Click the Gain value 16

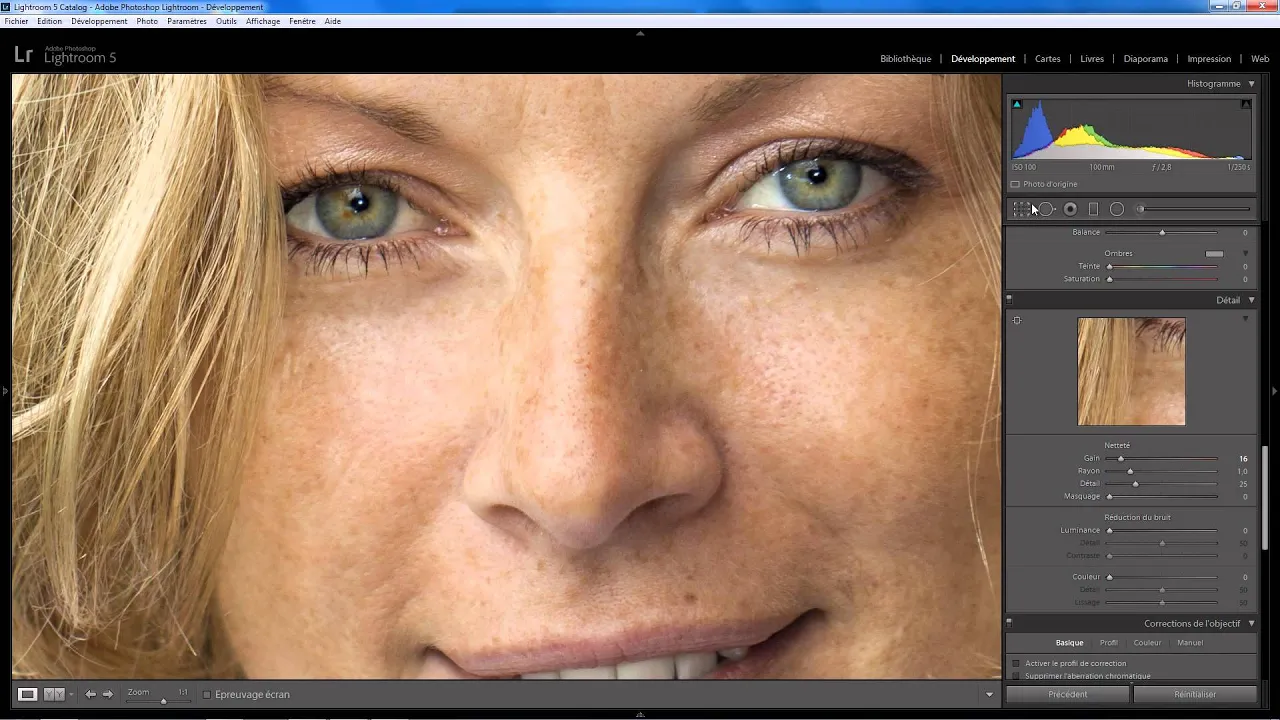[x=1243, y=459]
